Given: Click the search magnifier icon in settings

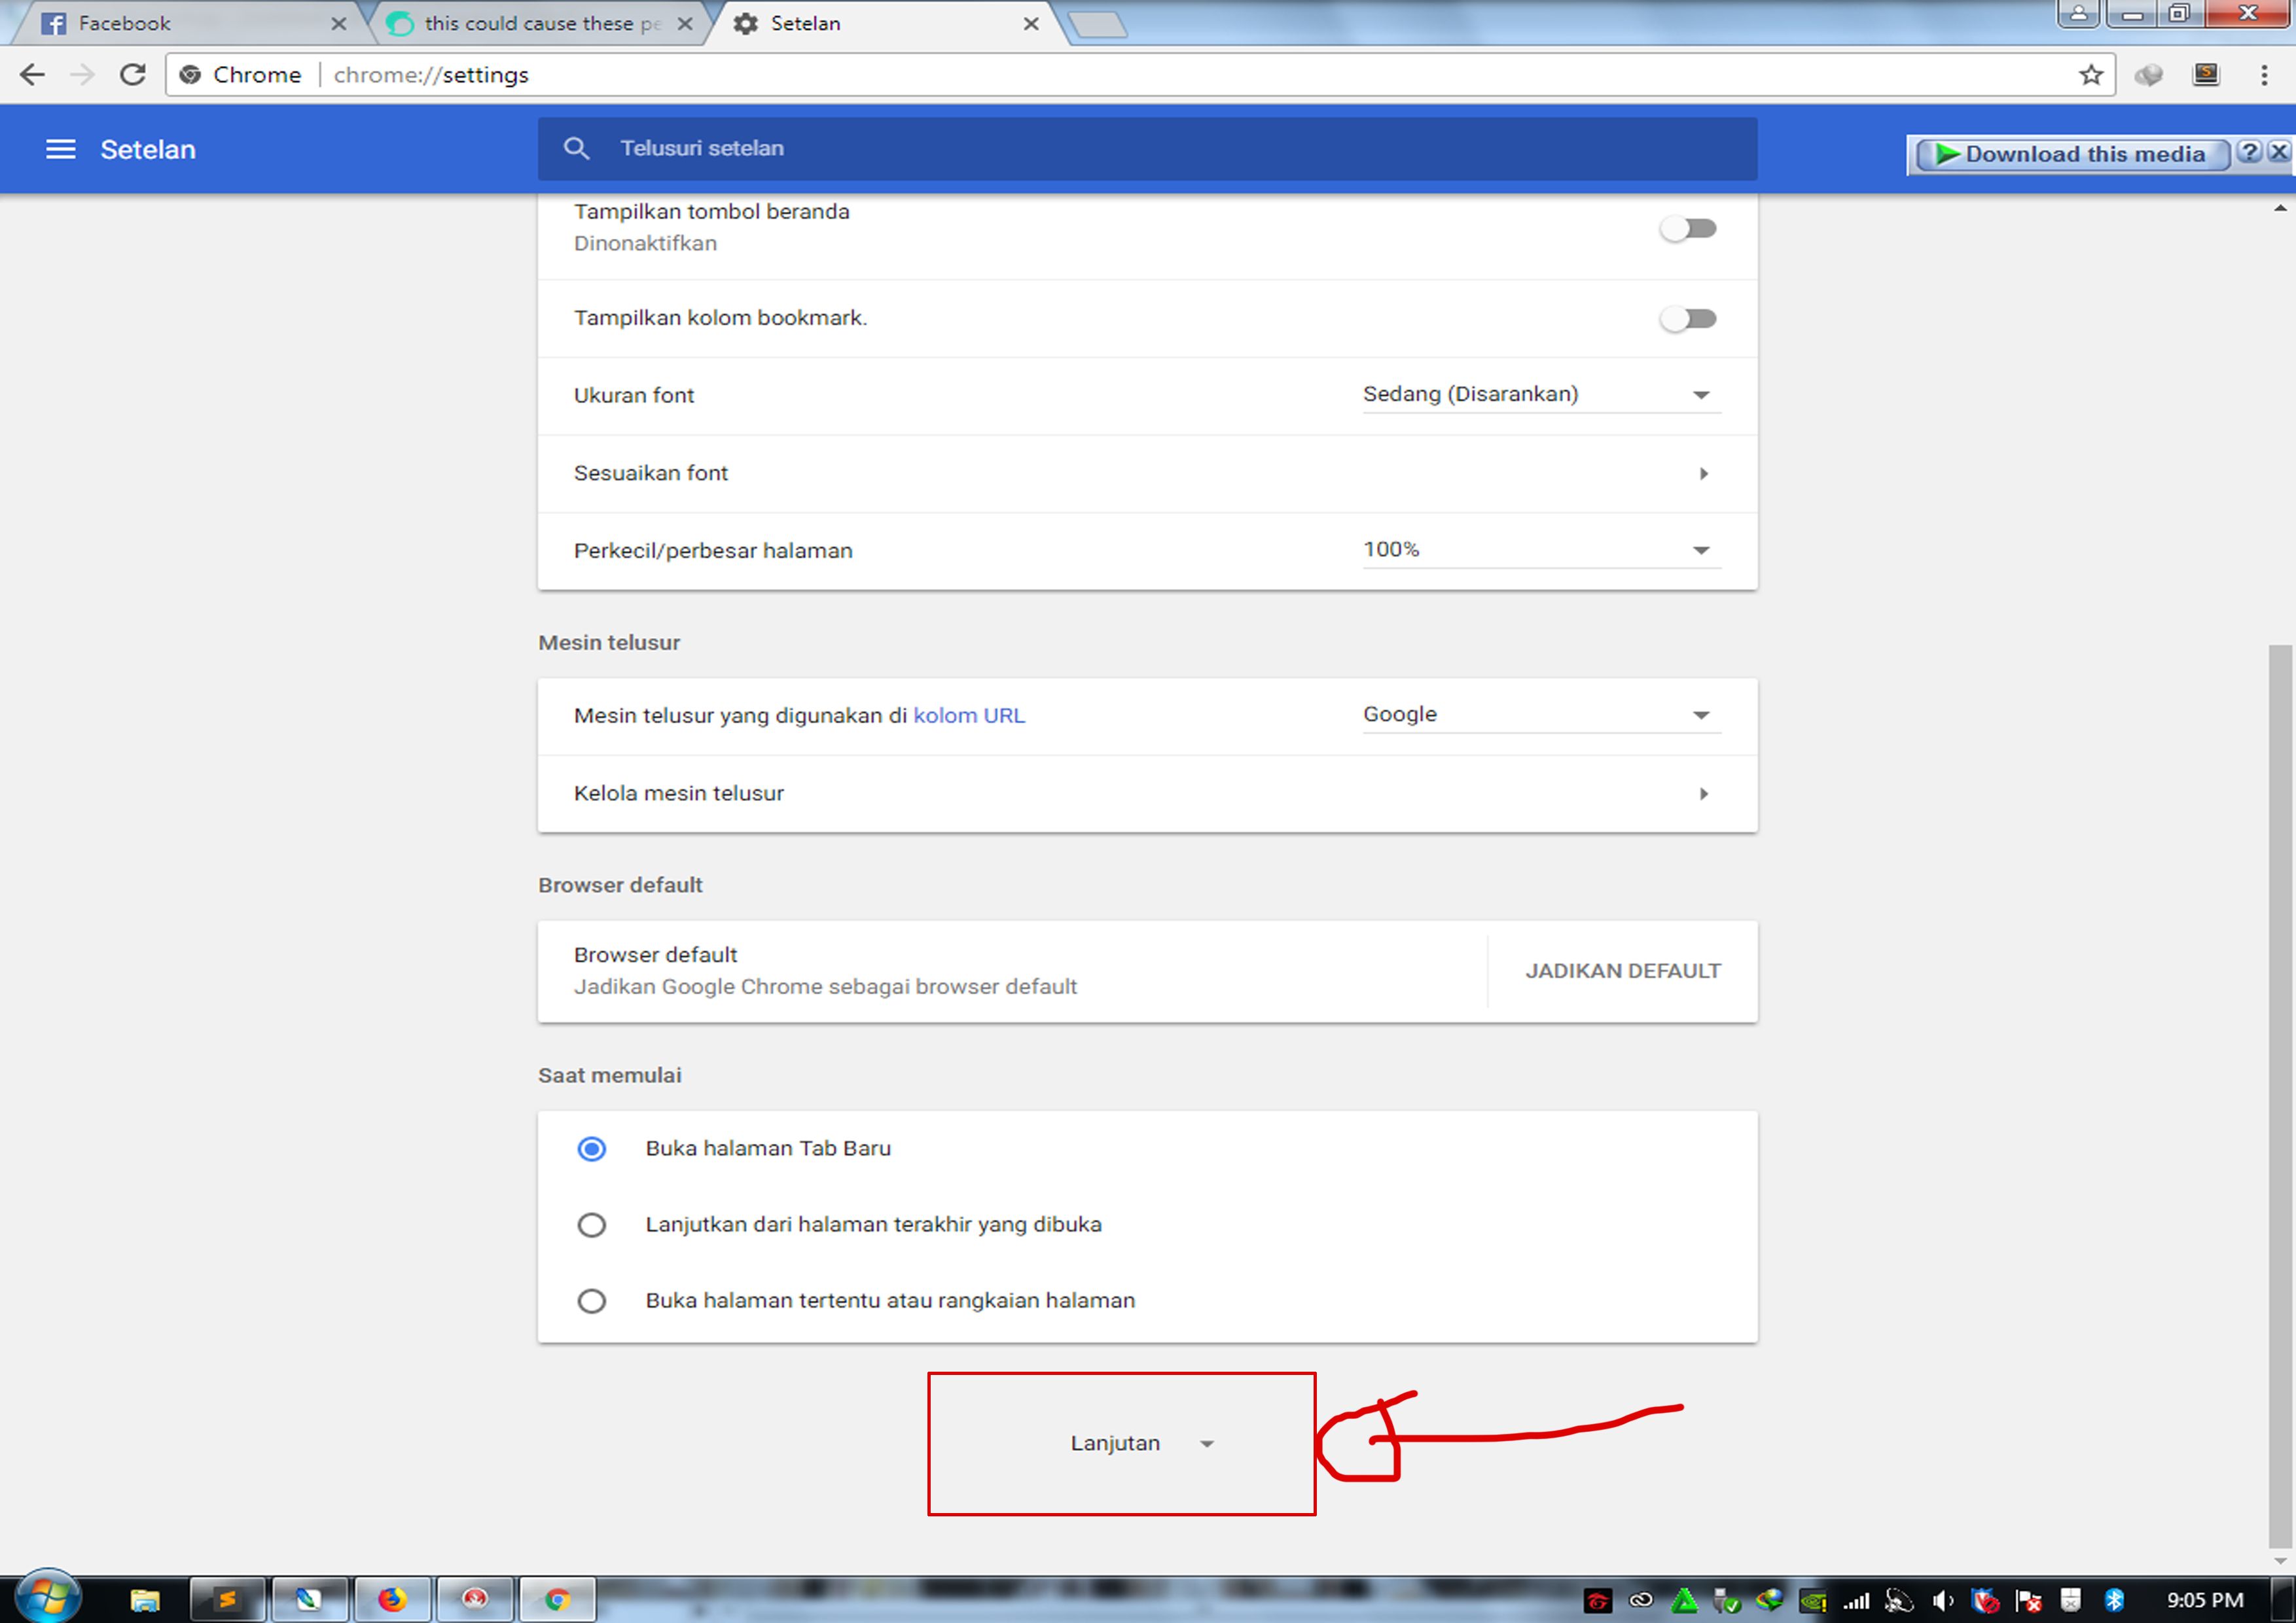Looking at the screenshot, I should pos(576,148).
